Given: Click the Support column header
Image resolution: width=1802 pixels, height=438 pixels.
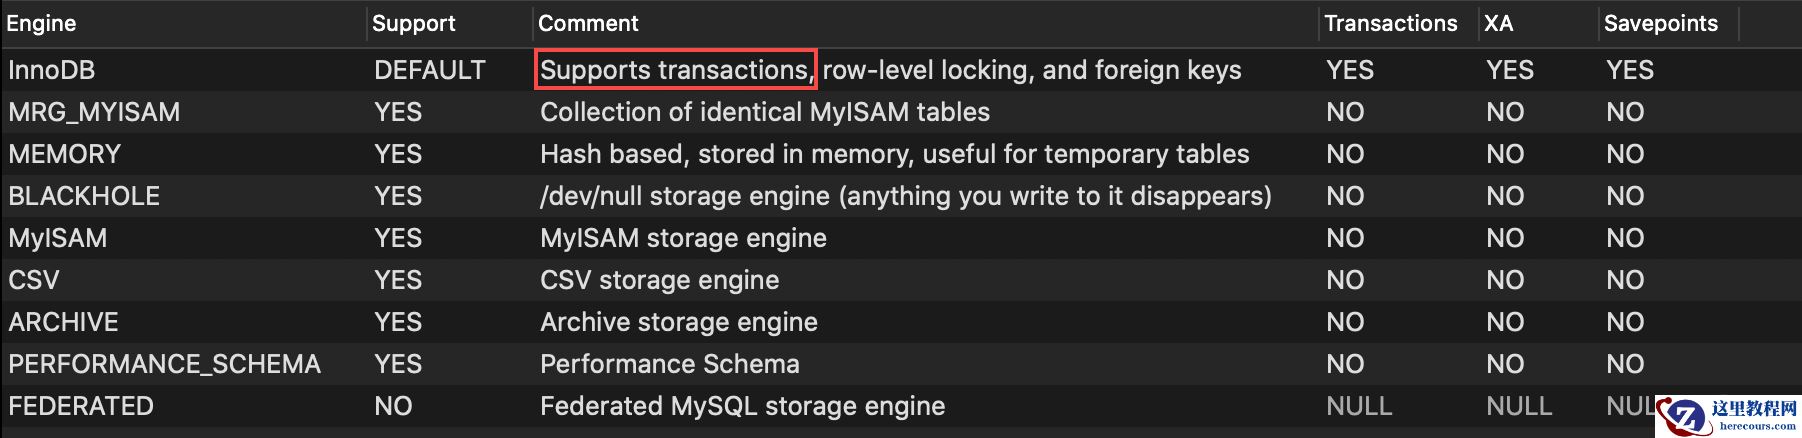Looking at the screenshot, I should click(413, 23).
